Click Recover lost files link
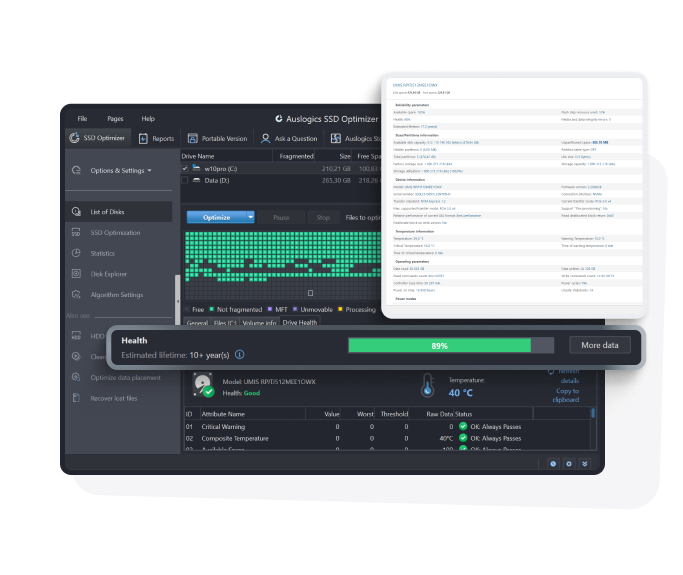Image resolution: width=683 pixels, height=575 pixels. point(114,399)
